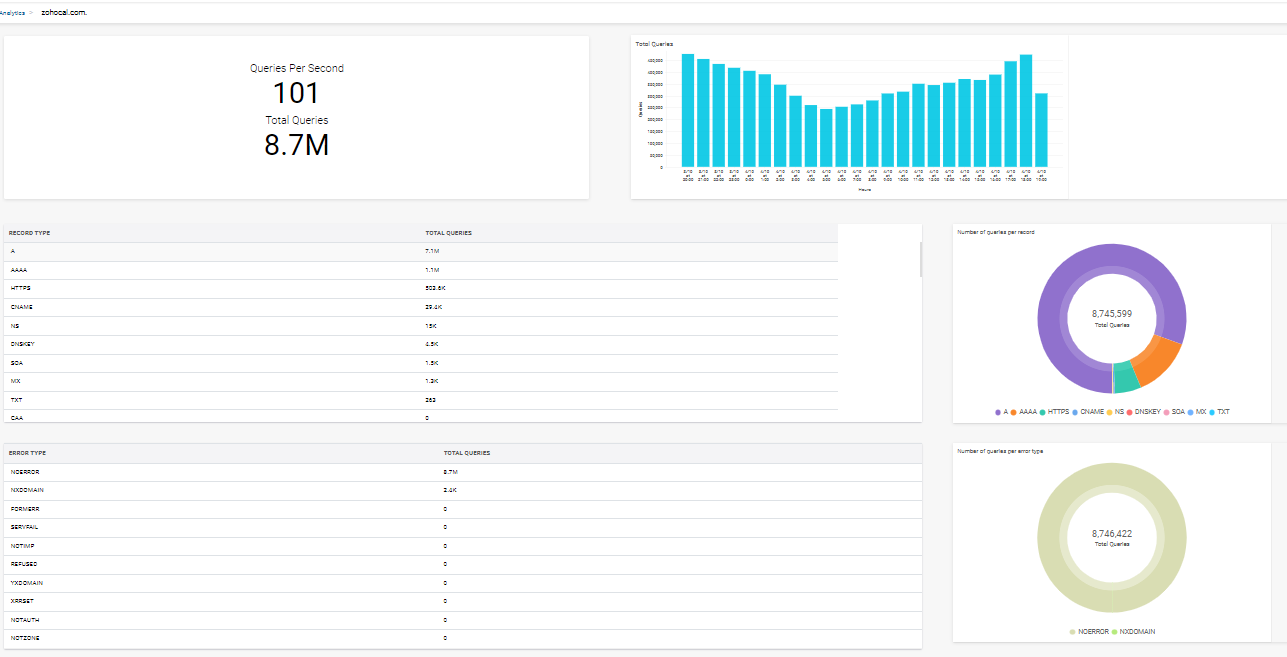Toggle NOERROR in error type legend
The height and width of the screenshot is (657, 1287).
pos(1073,632)
